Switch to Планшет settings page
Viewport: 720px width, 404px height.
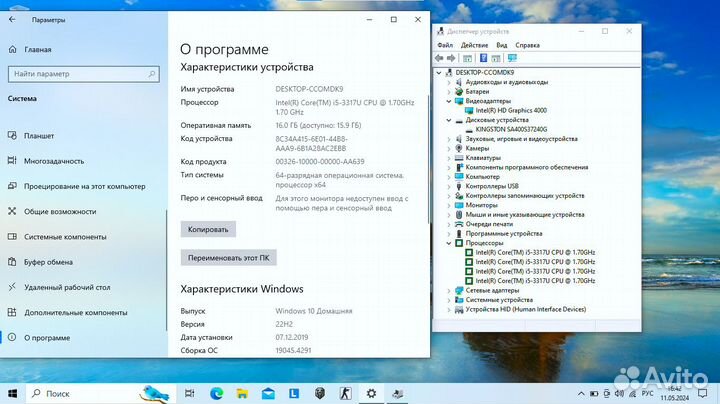coord(39,136)
